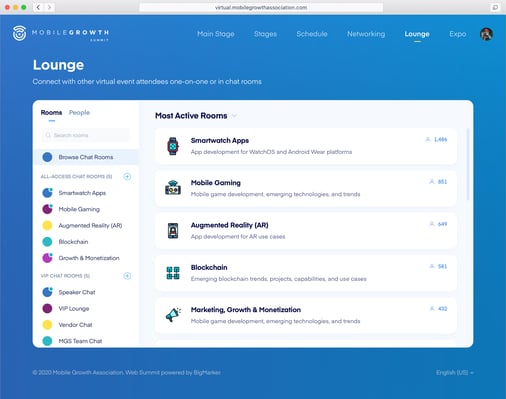Image resolution: width=506 pixels, height=399 pixels.
Task: Click inside the Search rooms field
Action: click(86, 135)
